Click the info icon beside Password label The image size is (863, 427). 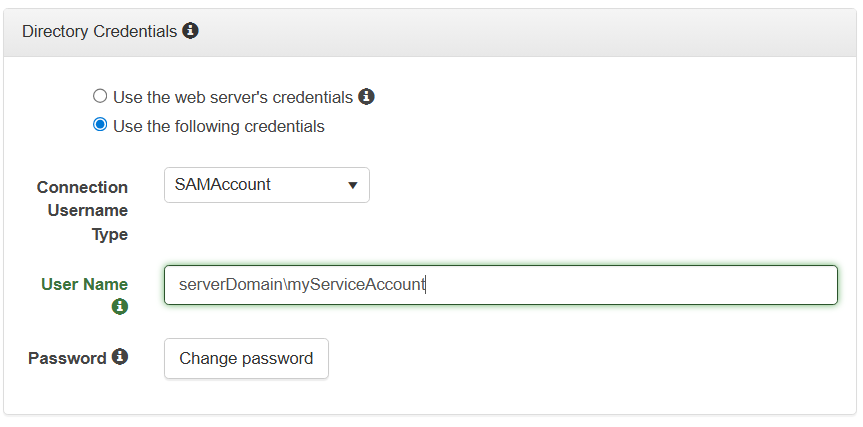[x=120, y=357]
